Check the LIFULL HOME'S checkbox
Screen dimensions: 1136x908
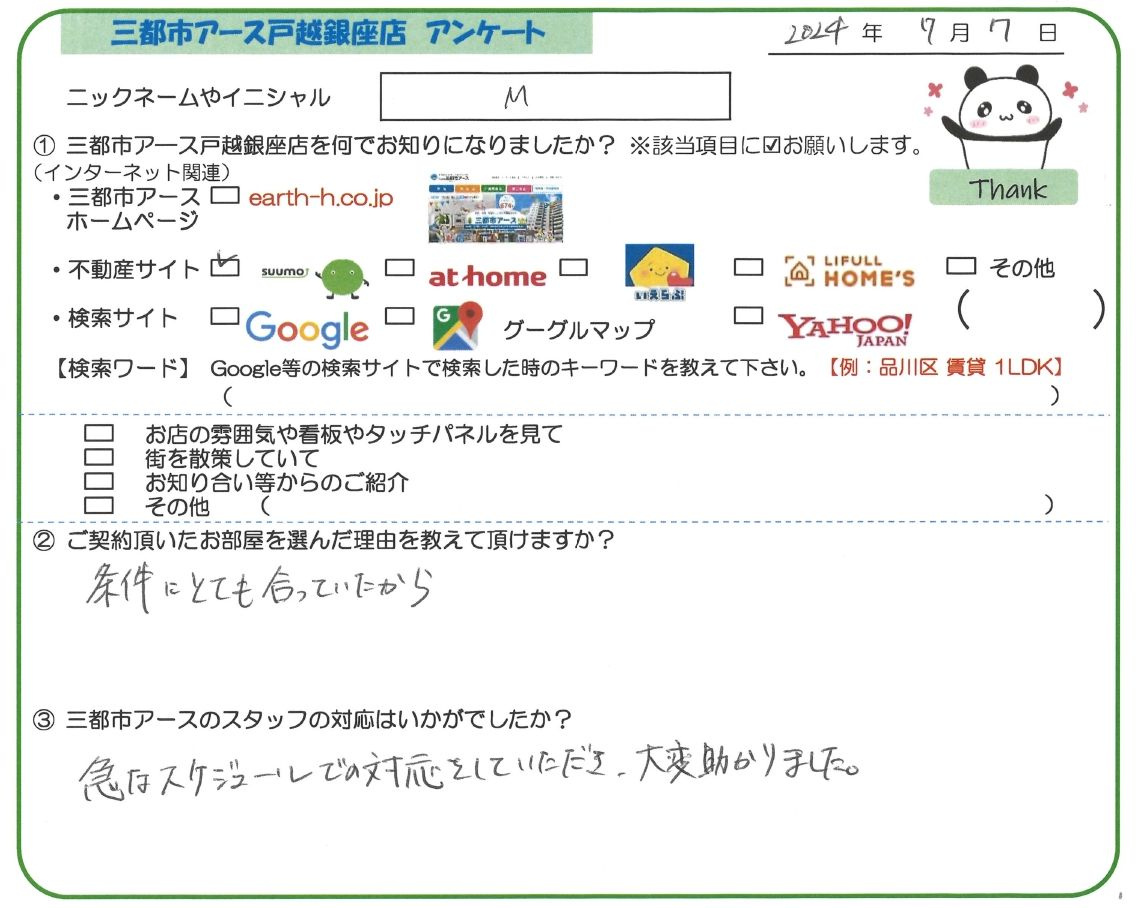(748, 267)
